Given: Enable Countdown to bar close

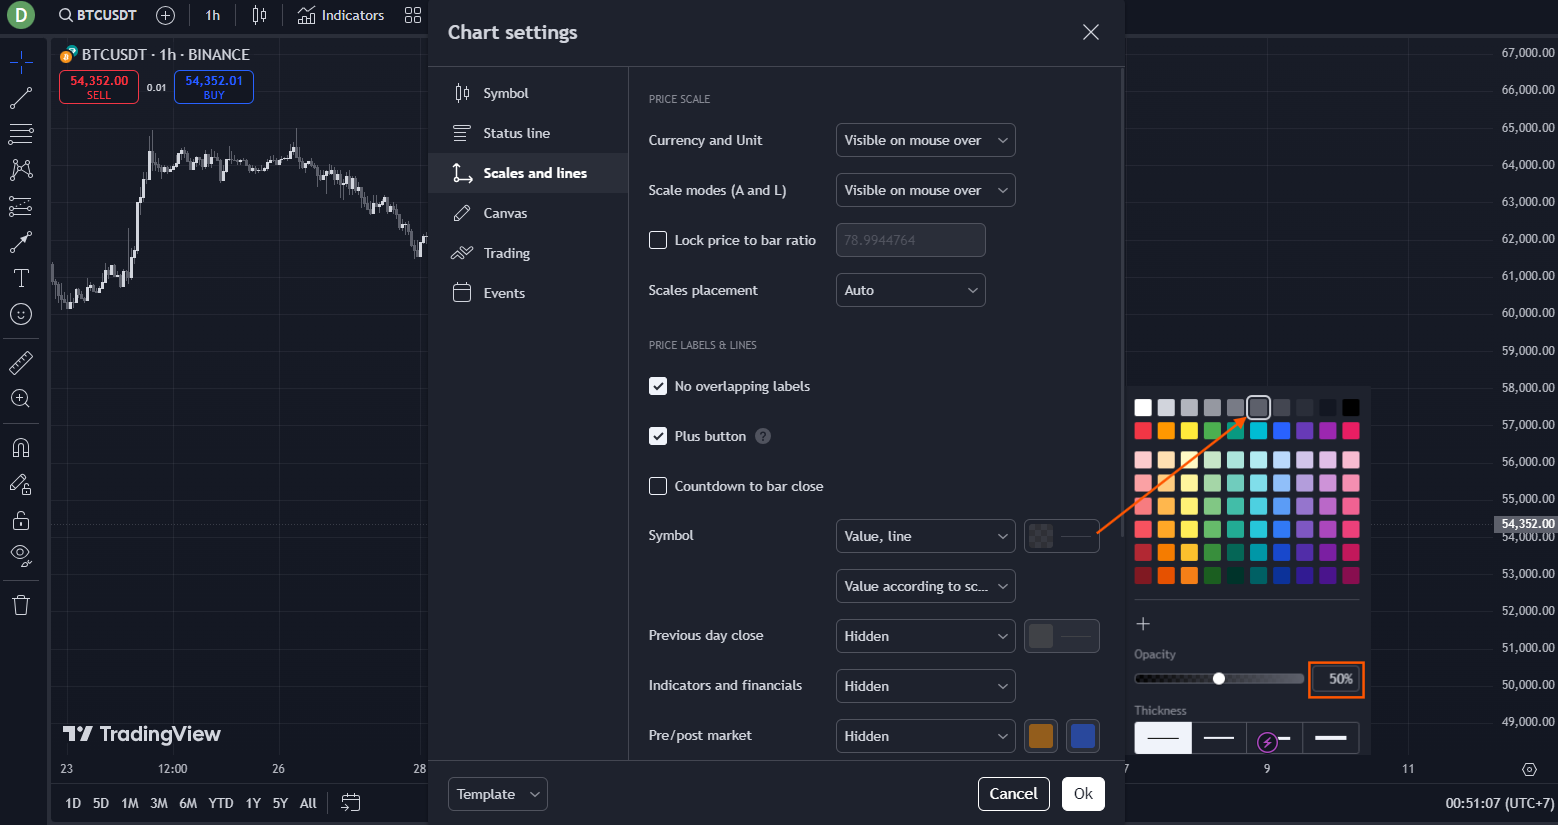Looking at the screenshot, I should (658, 486).
